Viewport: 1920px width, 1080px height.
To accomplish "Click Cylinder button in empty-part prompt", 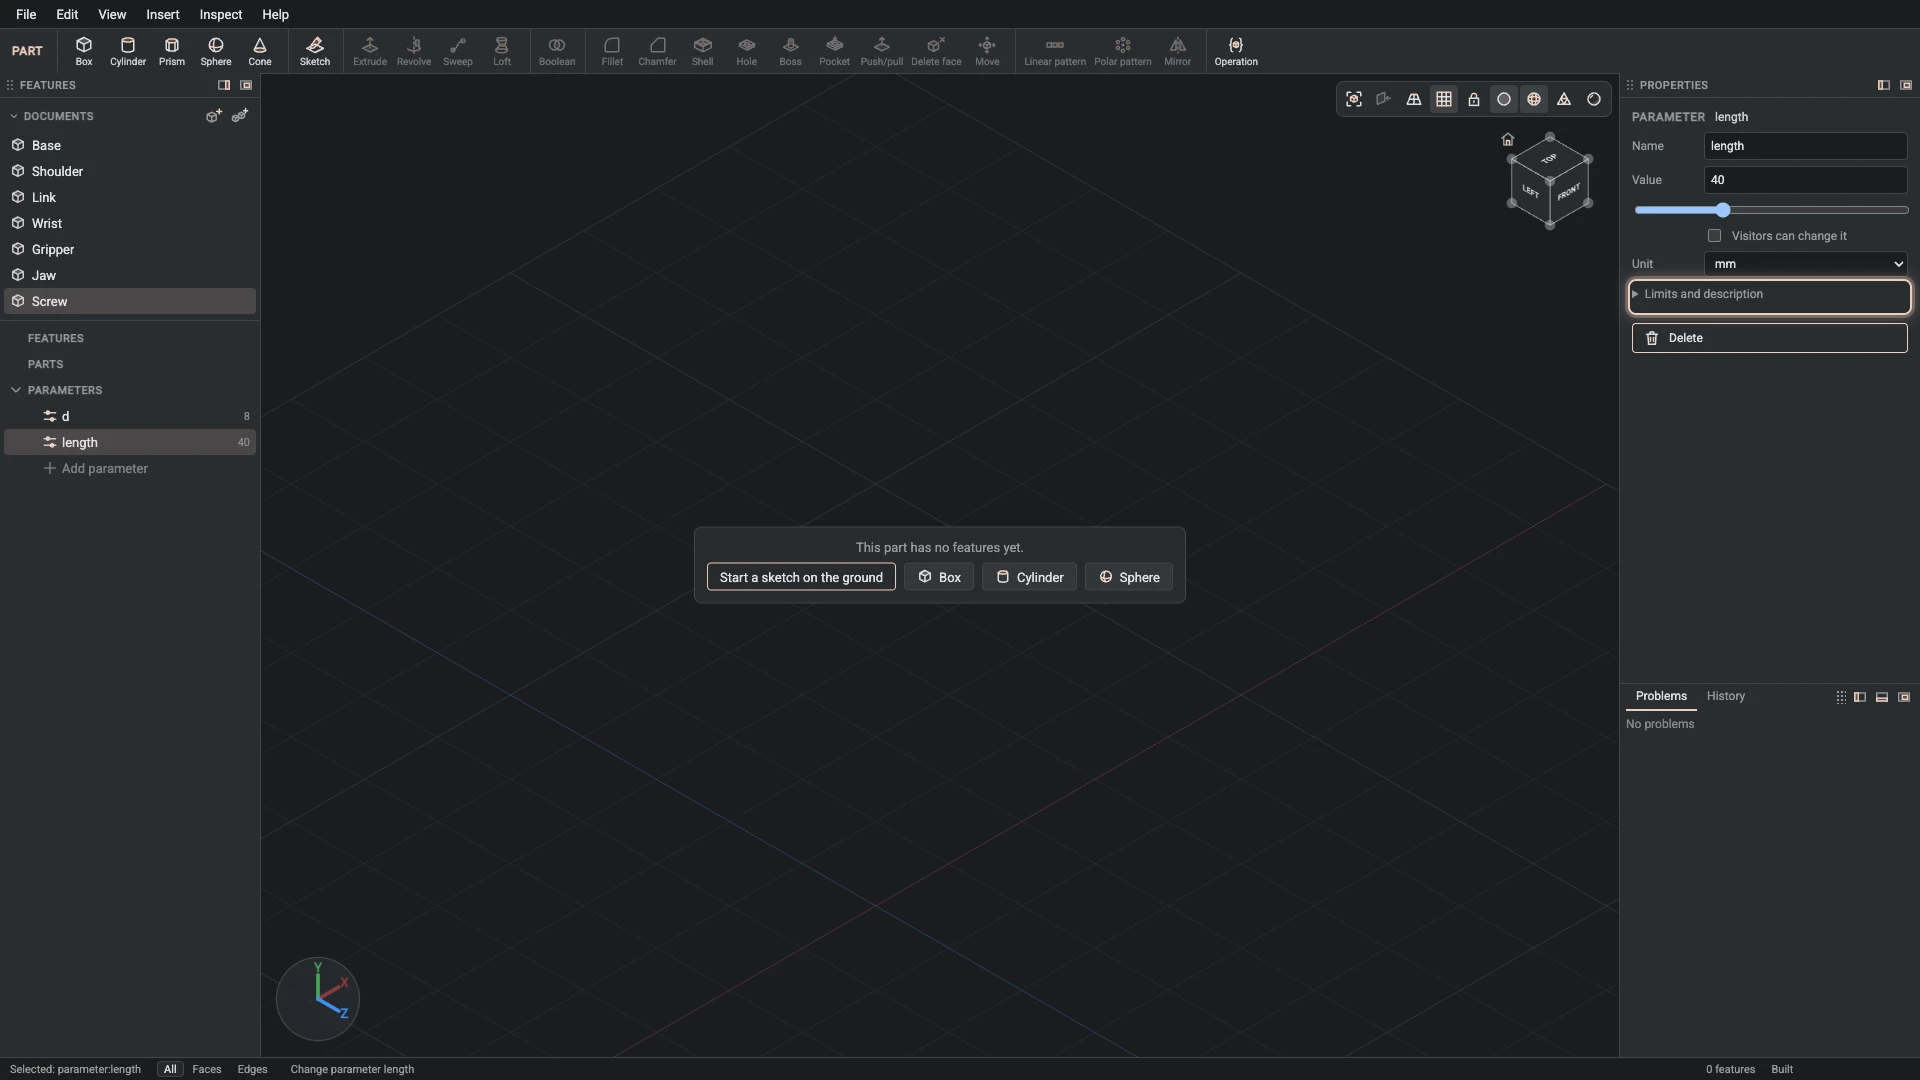I will [1029, 577].
